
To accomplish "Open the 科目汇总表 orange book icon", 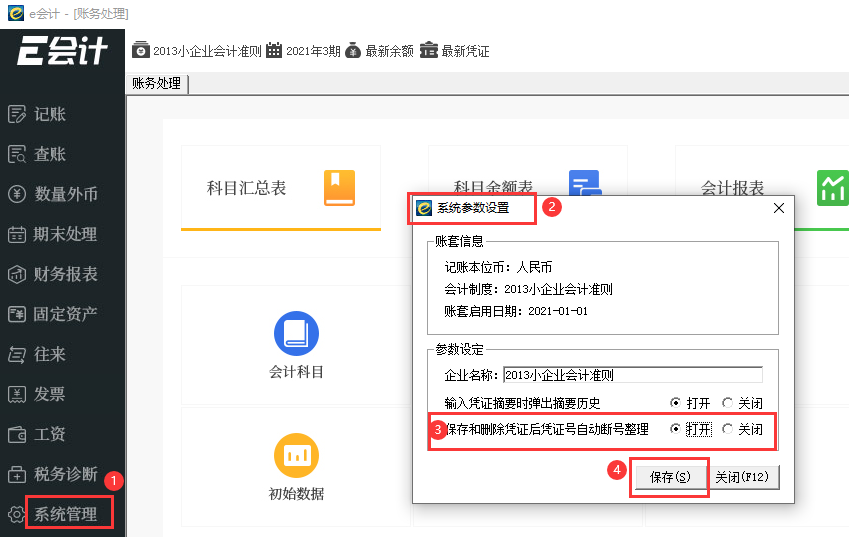I will tap(339, 188).
